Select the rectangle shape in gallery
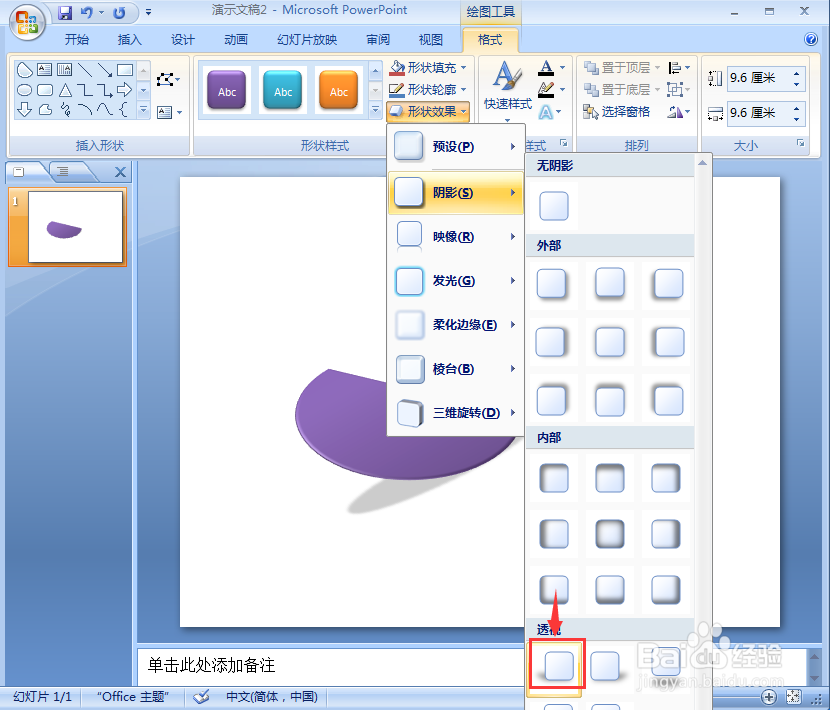The height and width of the screenshot is (710, 830). point(124,70)
